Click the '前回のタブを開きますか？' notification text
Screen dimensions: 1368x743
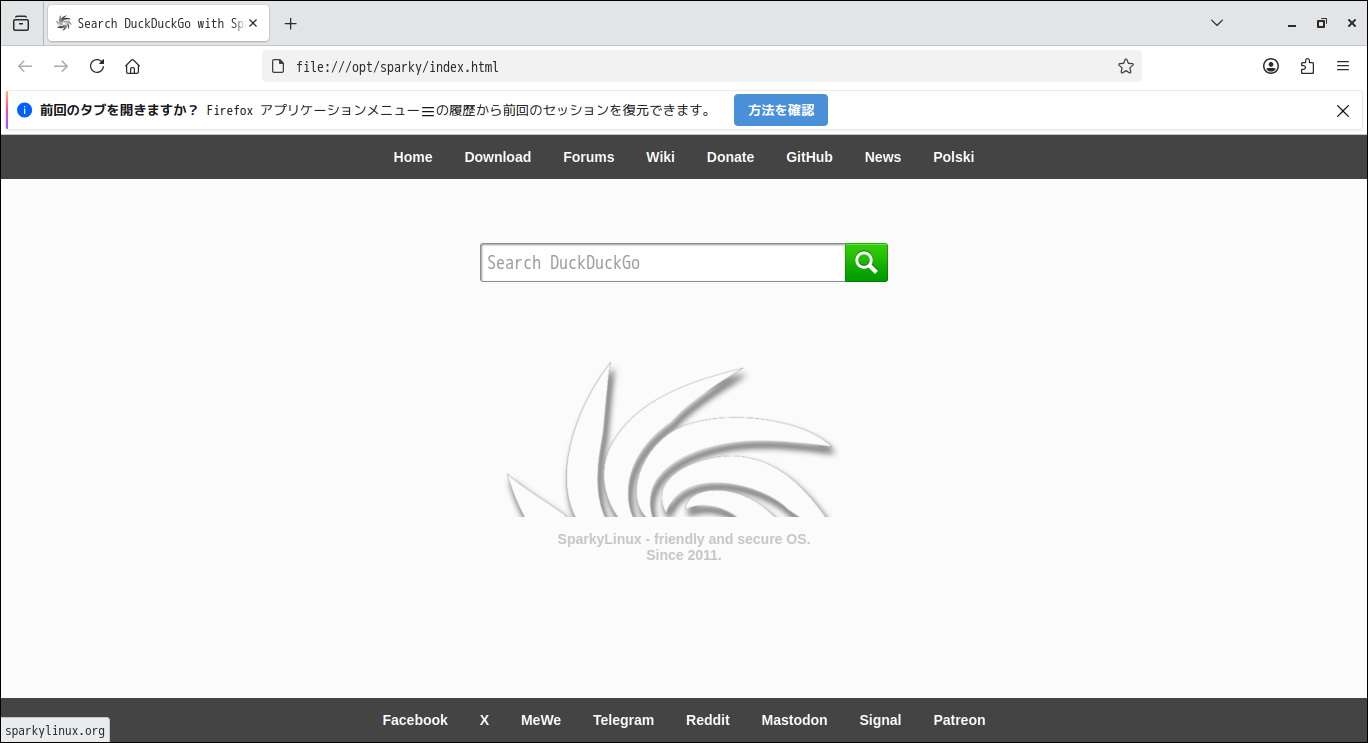point(119,110)
